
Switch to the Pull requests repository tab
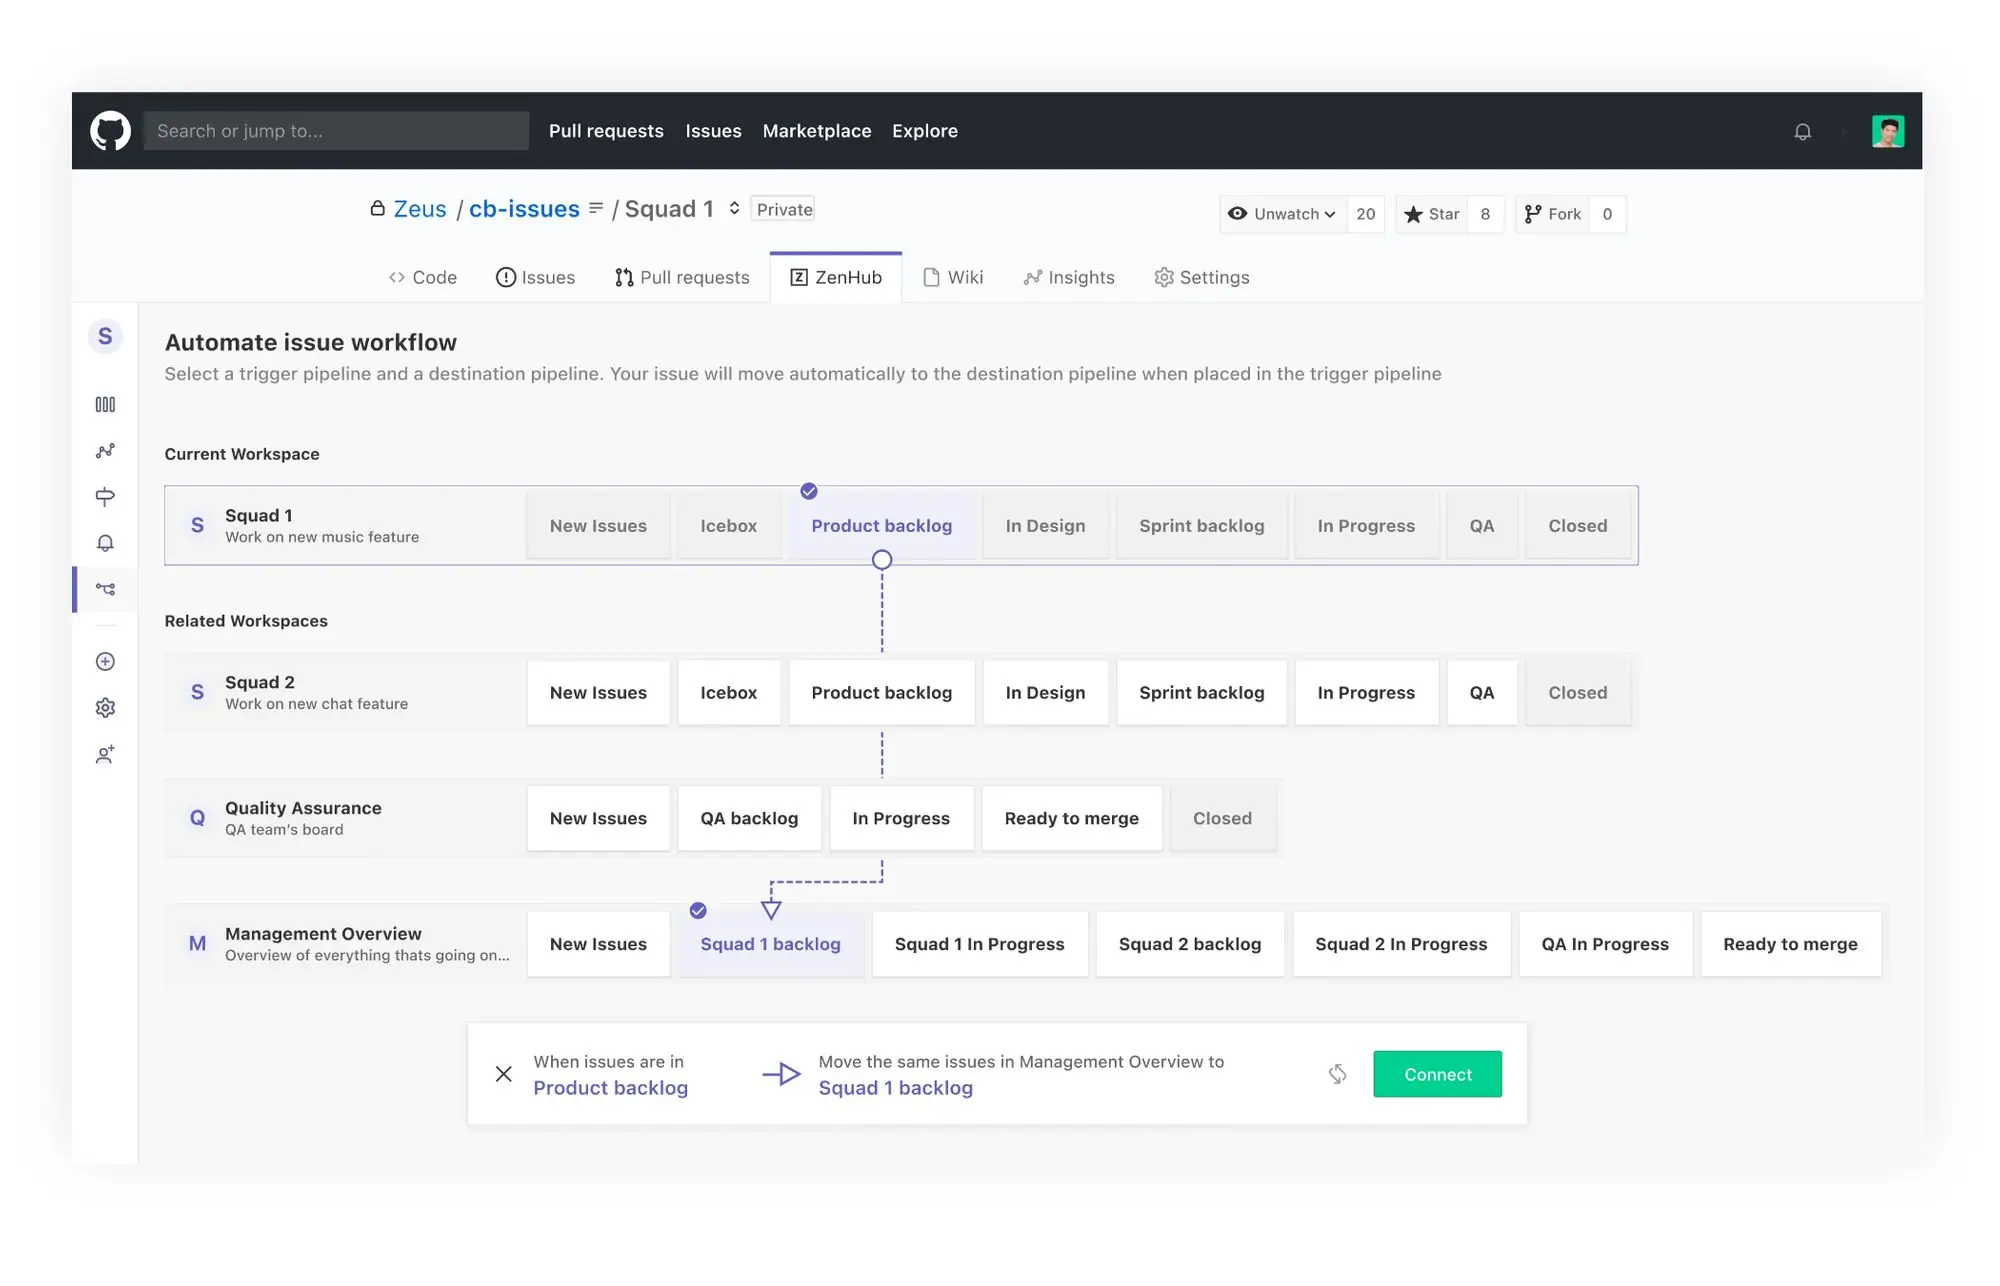click(682, 277)
